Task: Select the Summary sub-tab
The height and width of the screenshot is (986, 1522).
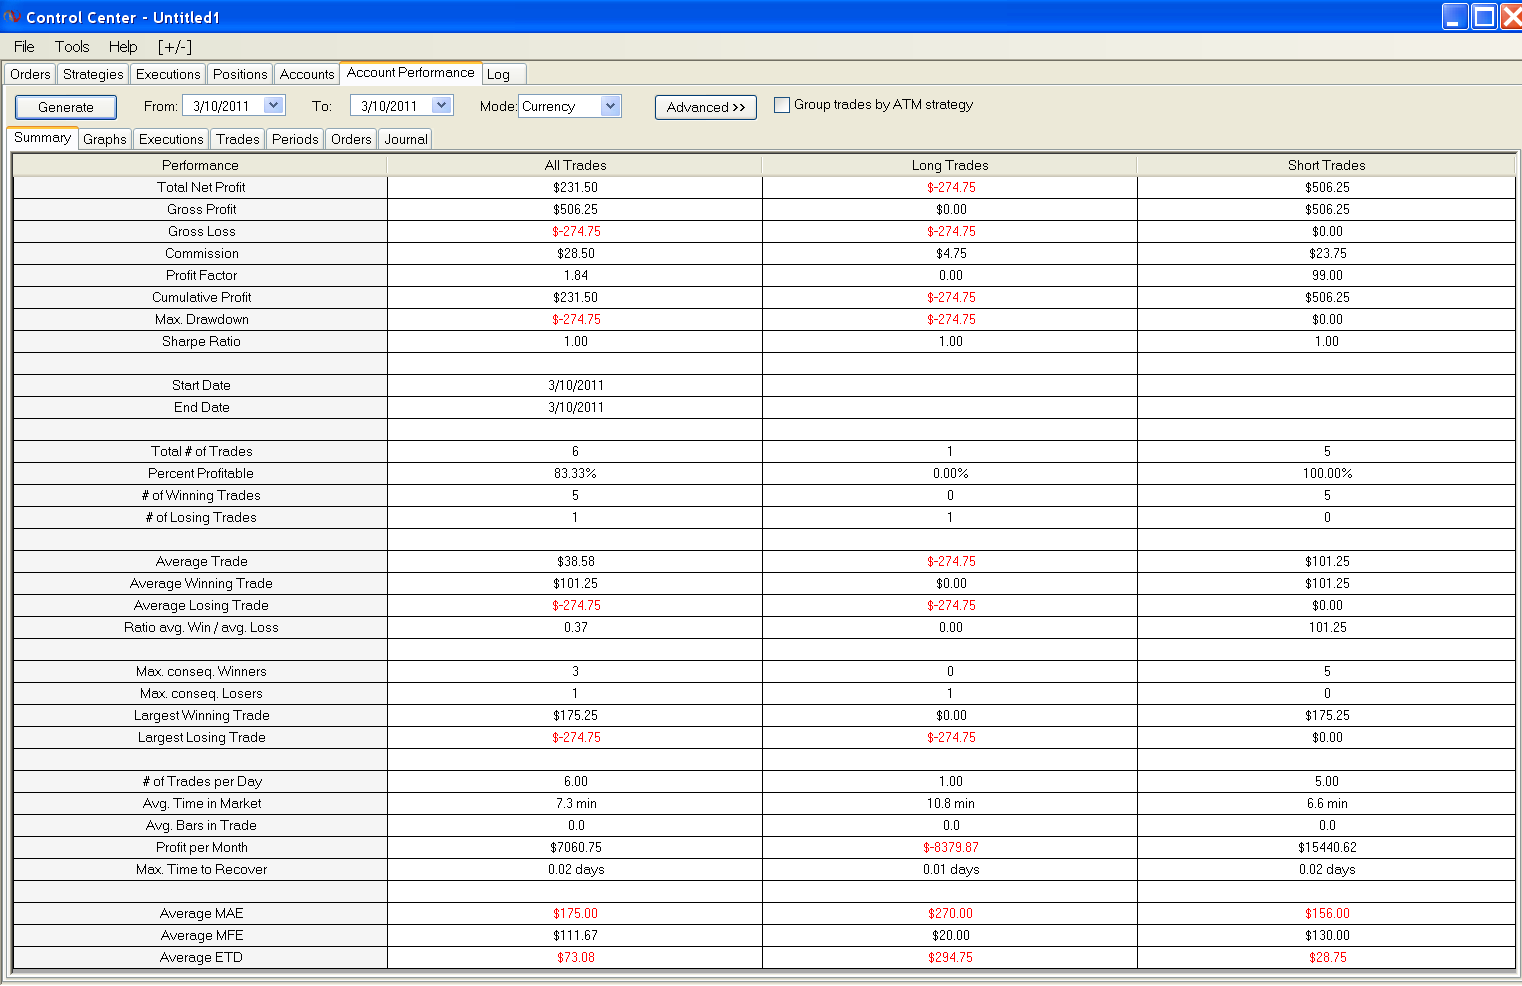Action: (42, 138)
